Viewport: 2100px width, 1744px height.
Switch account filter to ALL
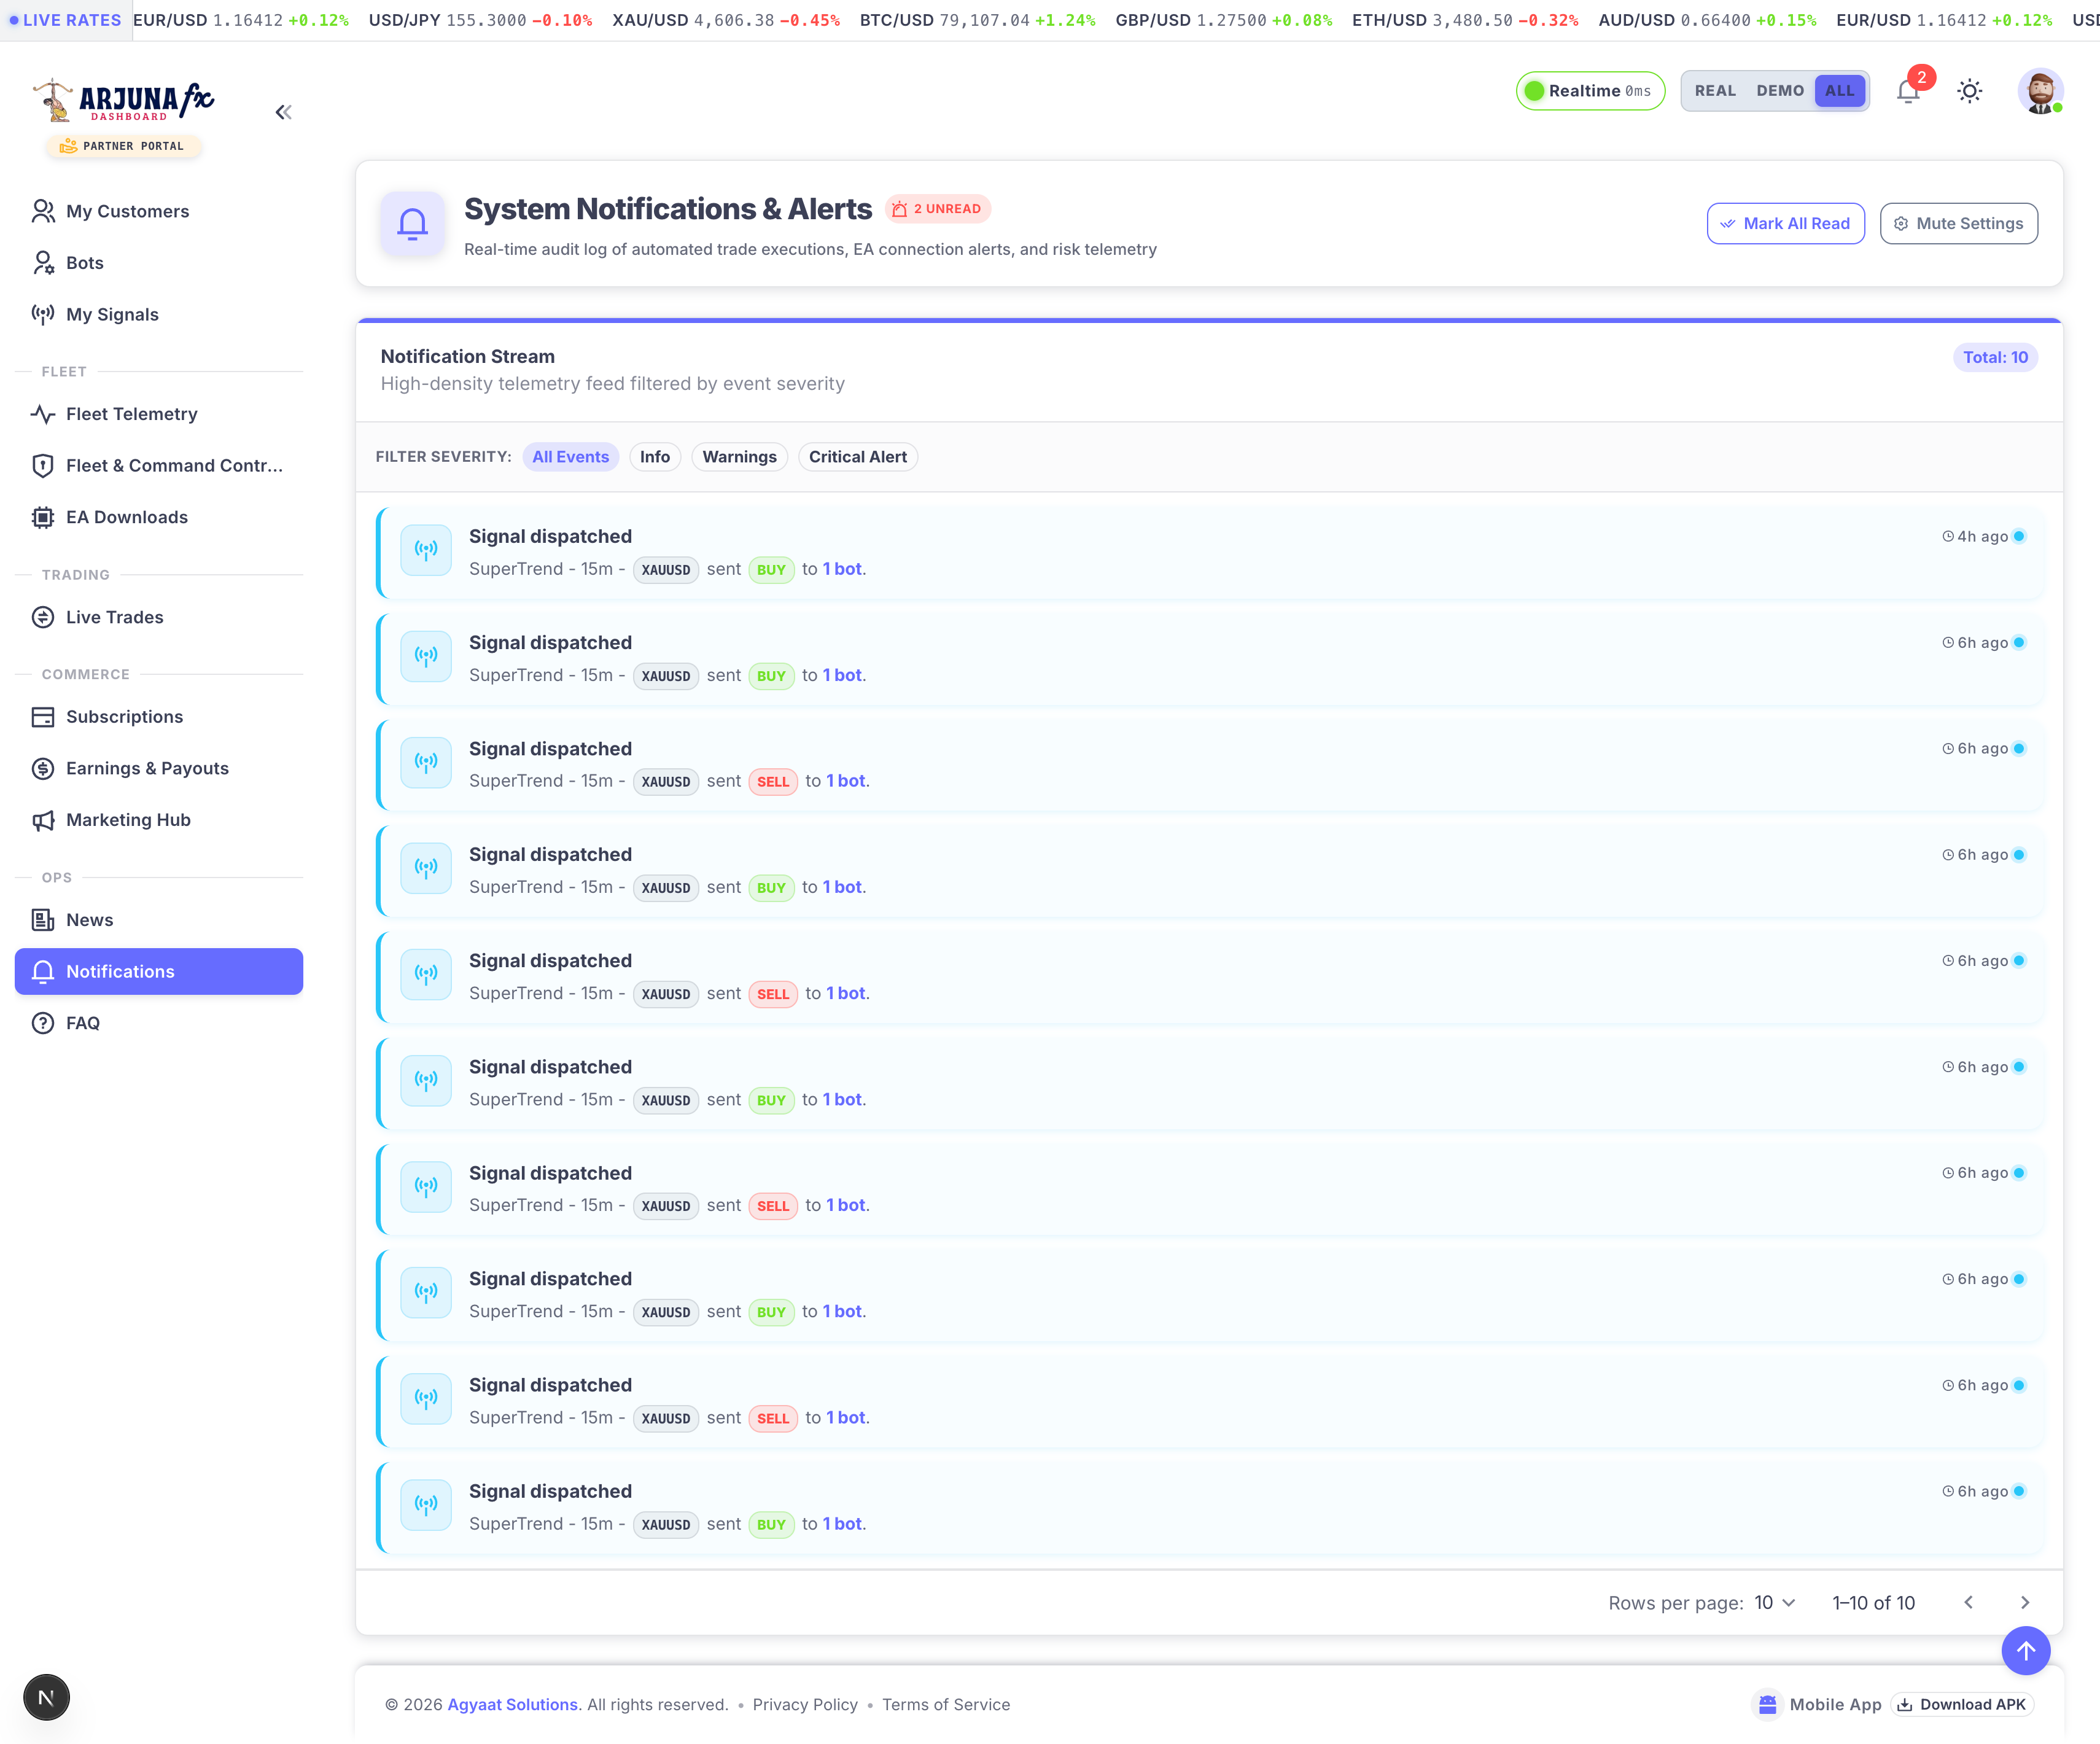coord(1839,91)
